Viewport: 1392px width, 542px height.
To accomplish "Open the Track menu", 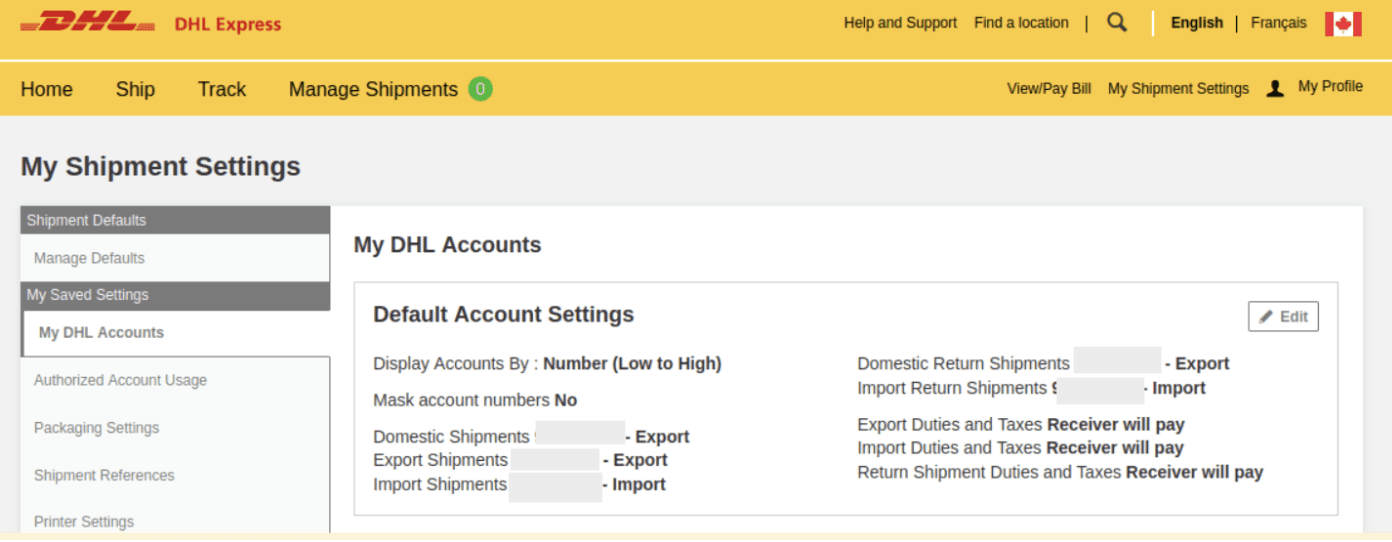I will point(222,89).
